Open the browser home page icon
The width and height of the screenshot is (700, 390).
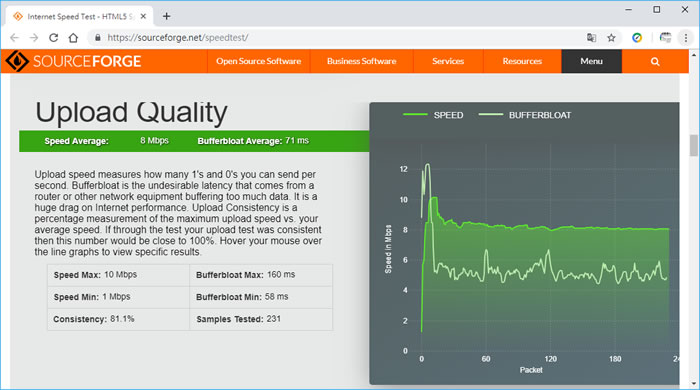pyautogui.click(x=73, y=38)
